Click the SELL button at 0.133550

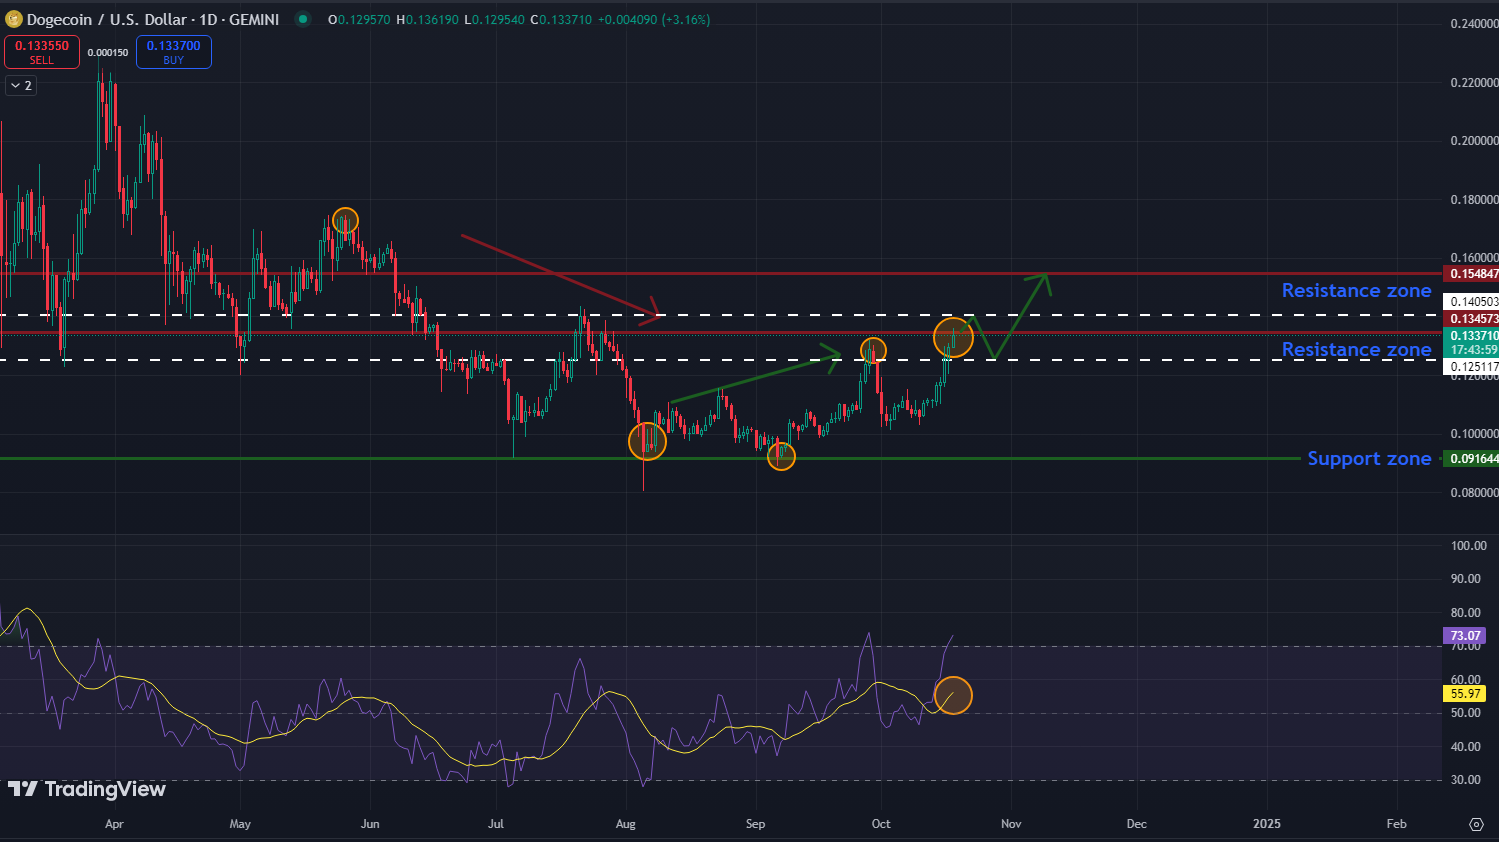(x=42, y=52)
